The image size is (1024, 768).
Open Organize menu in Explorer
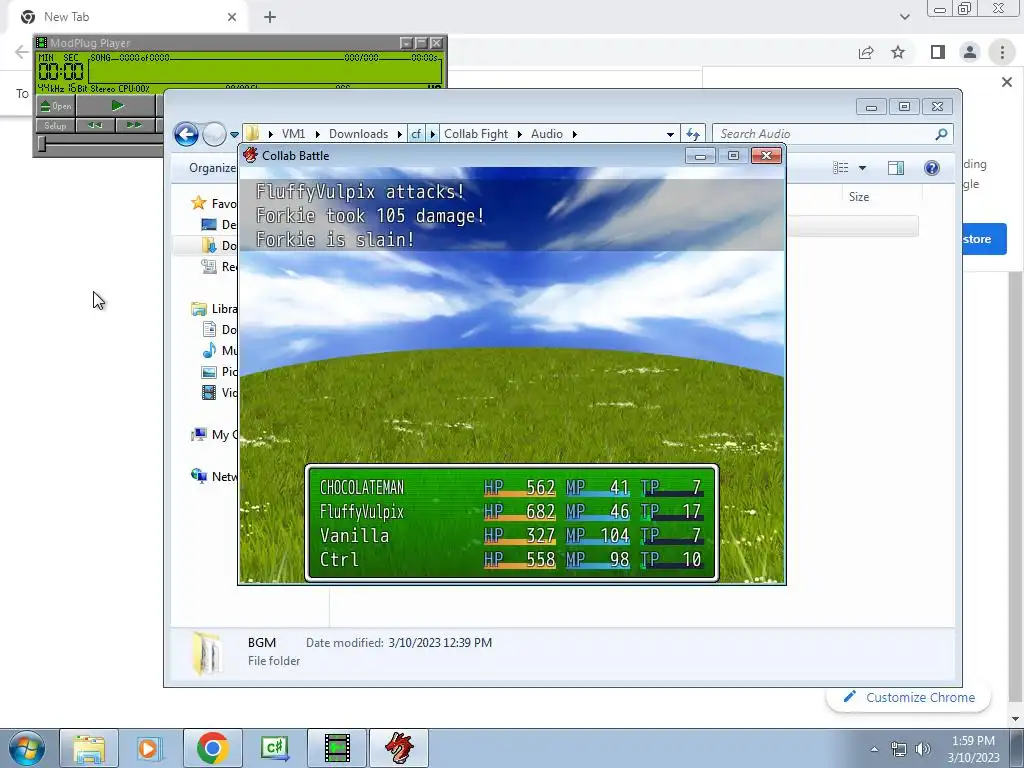click(x=213, y=168)
